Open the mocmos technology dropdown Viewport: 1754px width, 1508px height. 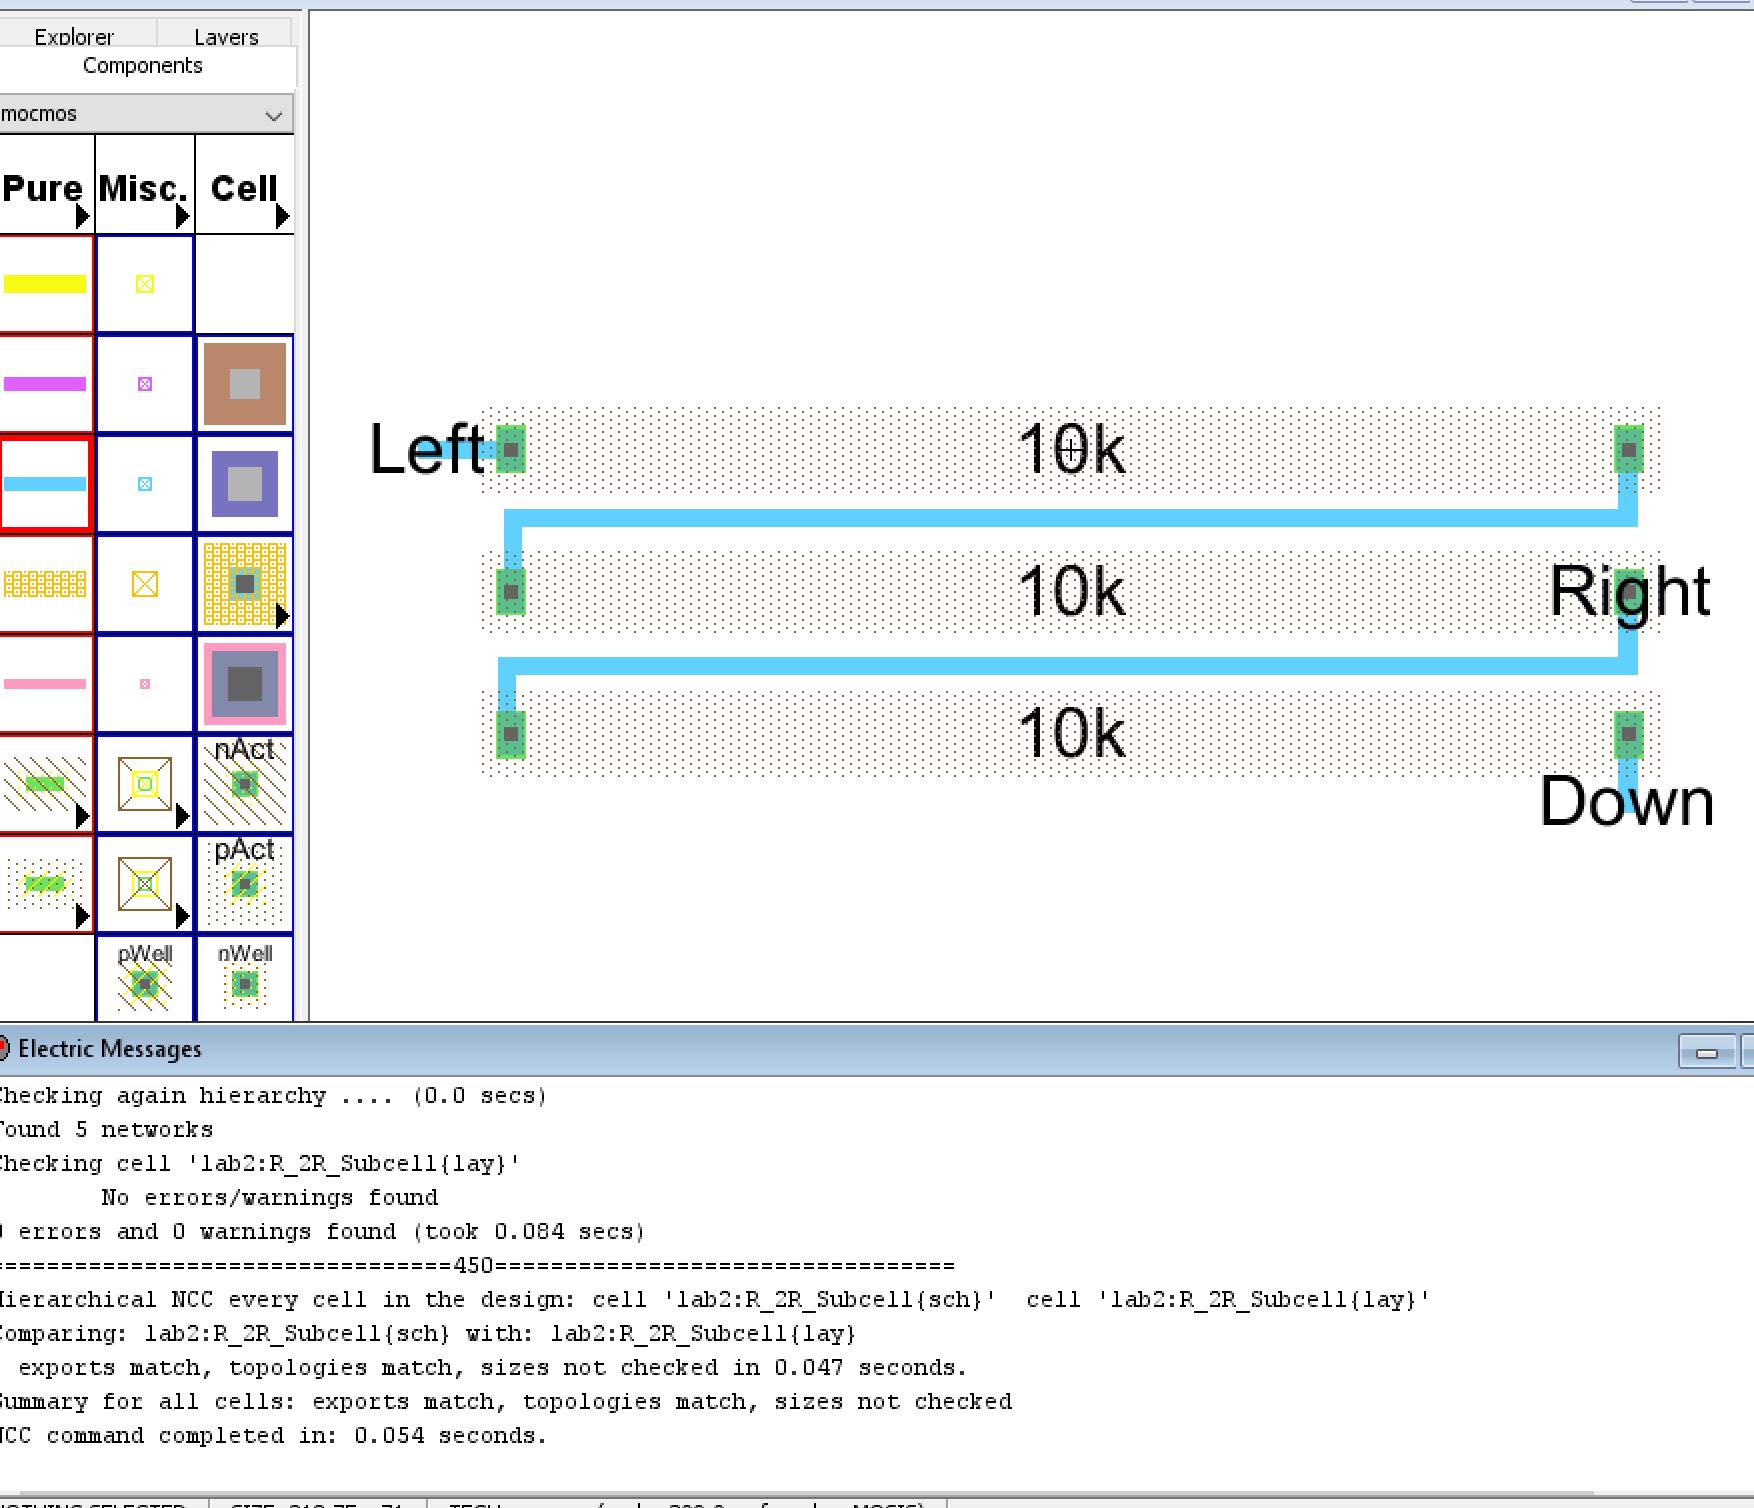(x=145, y=114)
